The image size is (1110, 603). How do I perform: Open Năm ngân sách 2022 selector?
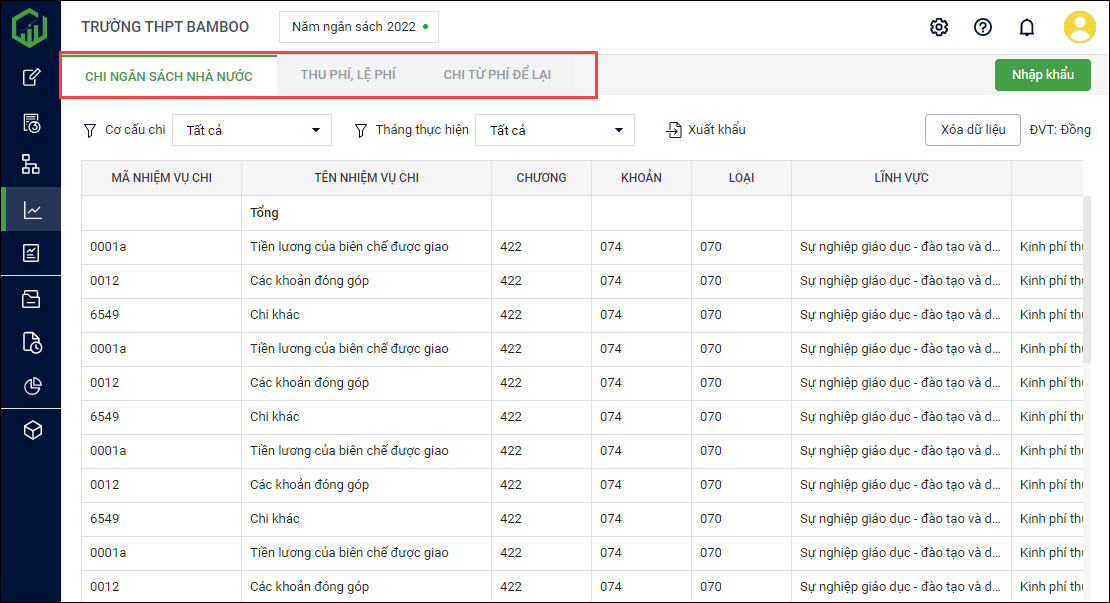pos(358,27)
